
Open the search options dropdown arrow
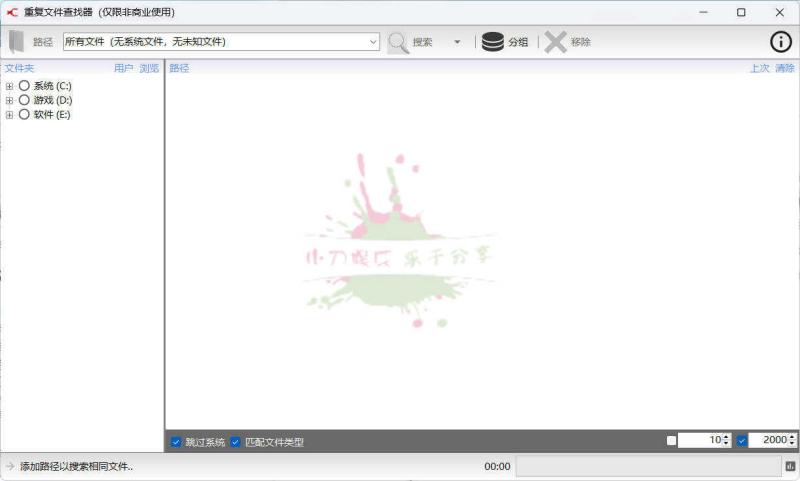[x=457, y=42]
